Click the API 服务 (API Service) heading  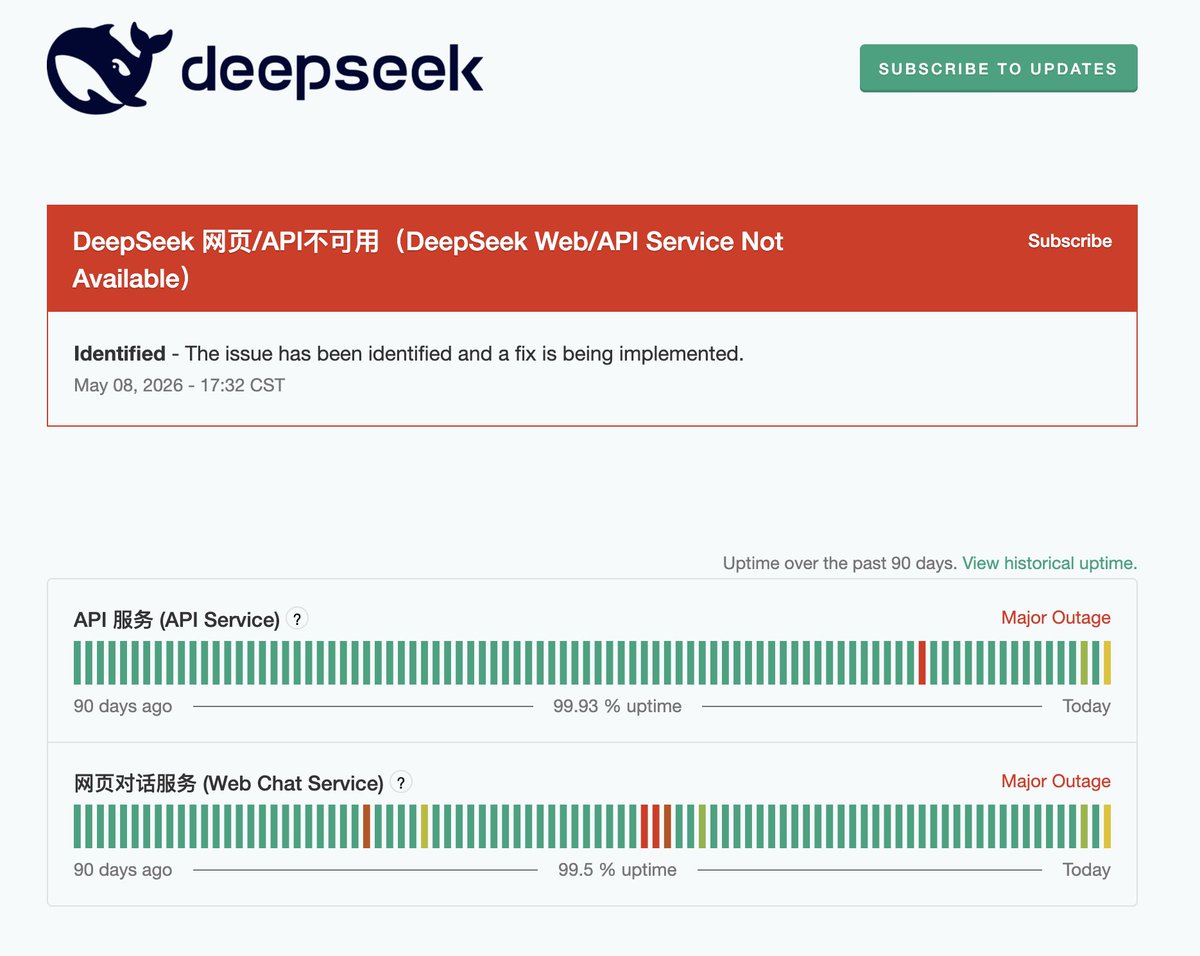tap(176, 620)
